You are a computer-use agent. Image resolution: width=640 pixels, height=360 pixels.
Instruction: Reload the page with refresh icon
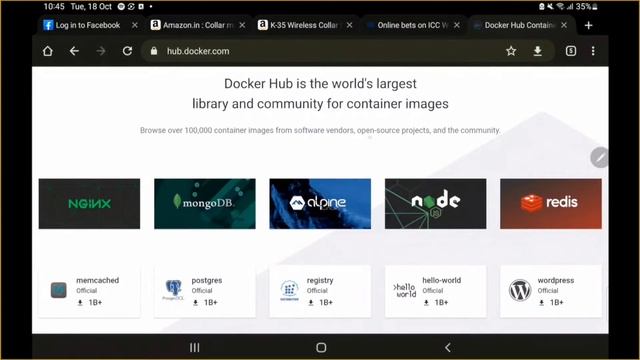click(127, 51)
